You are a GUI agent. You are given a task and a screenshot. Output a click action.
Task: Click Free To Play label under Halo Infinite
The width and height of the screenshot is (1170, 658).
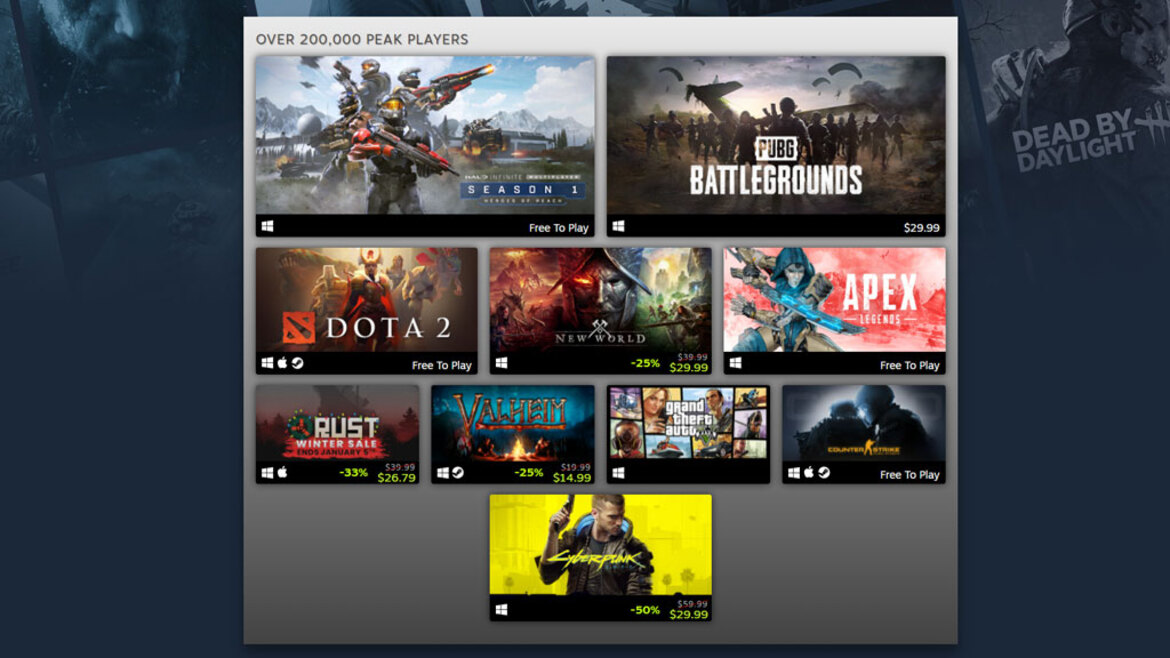(558, 228)
